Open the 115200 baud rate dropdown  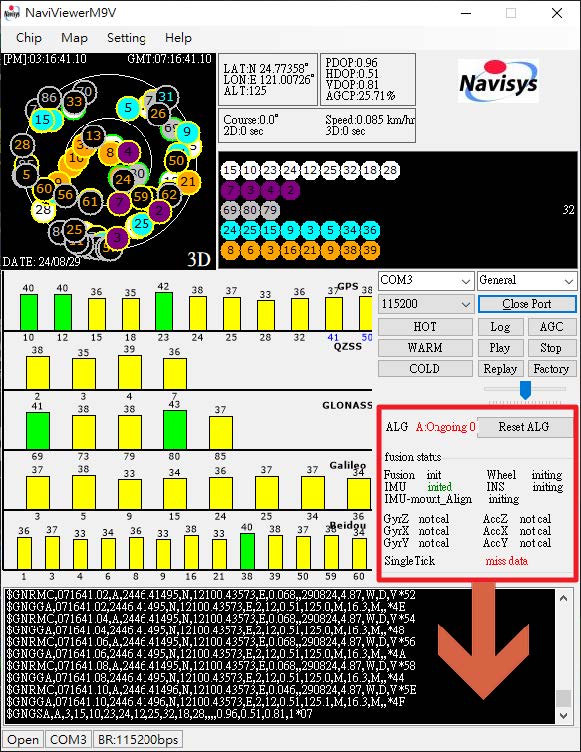click(x=426, y=304)
